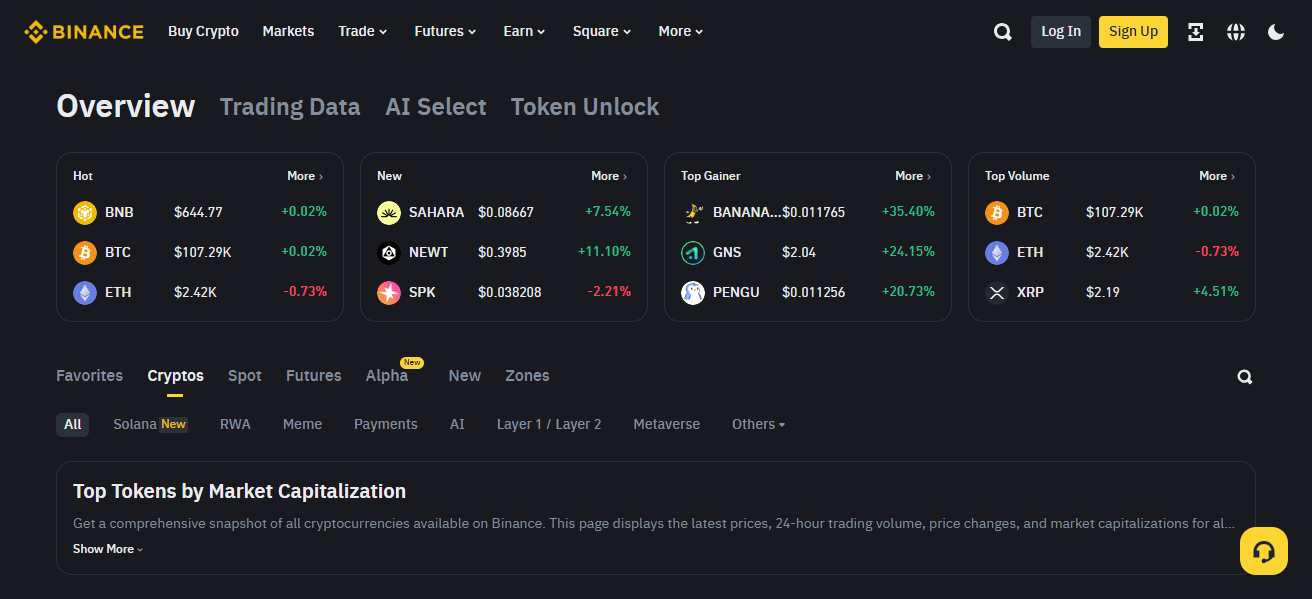Click the PENGU price $0.011256
The image size is (1312, 599).
pos(813,292)
